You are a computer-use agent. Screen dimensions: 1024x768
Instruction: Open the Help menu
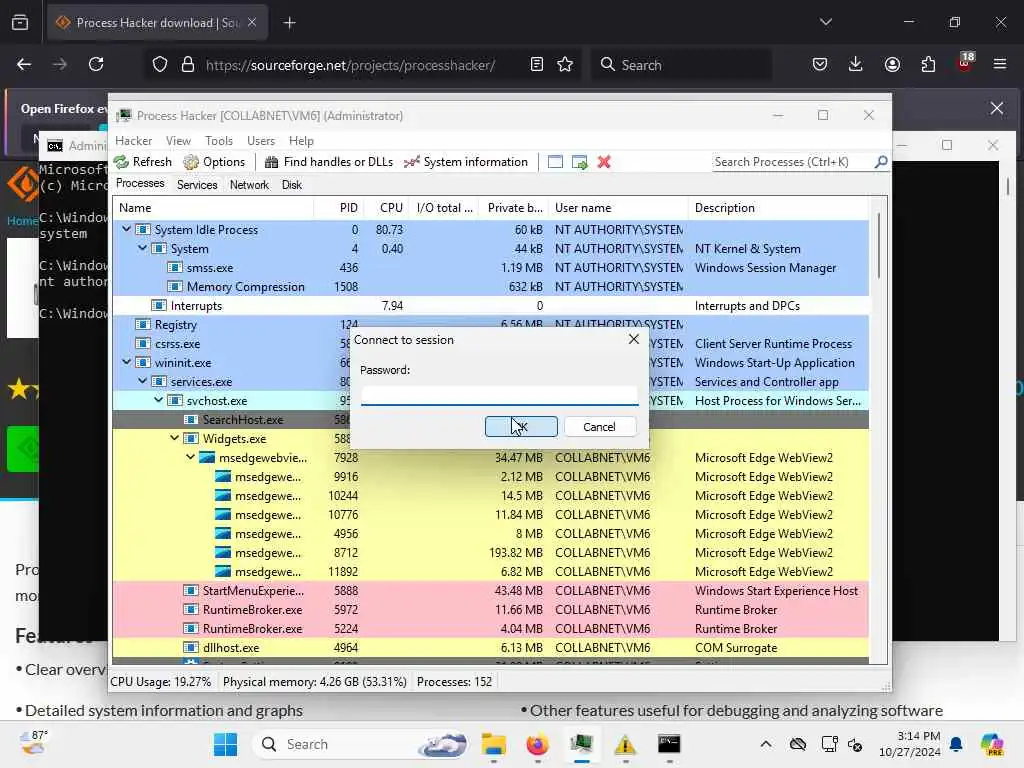click(x=301, y=141)
